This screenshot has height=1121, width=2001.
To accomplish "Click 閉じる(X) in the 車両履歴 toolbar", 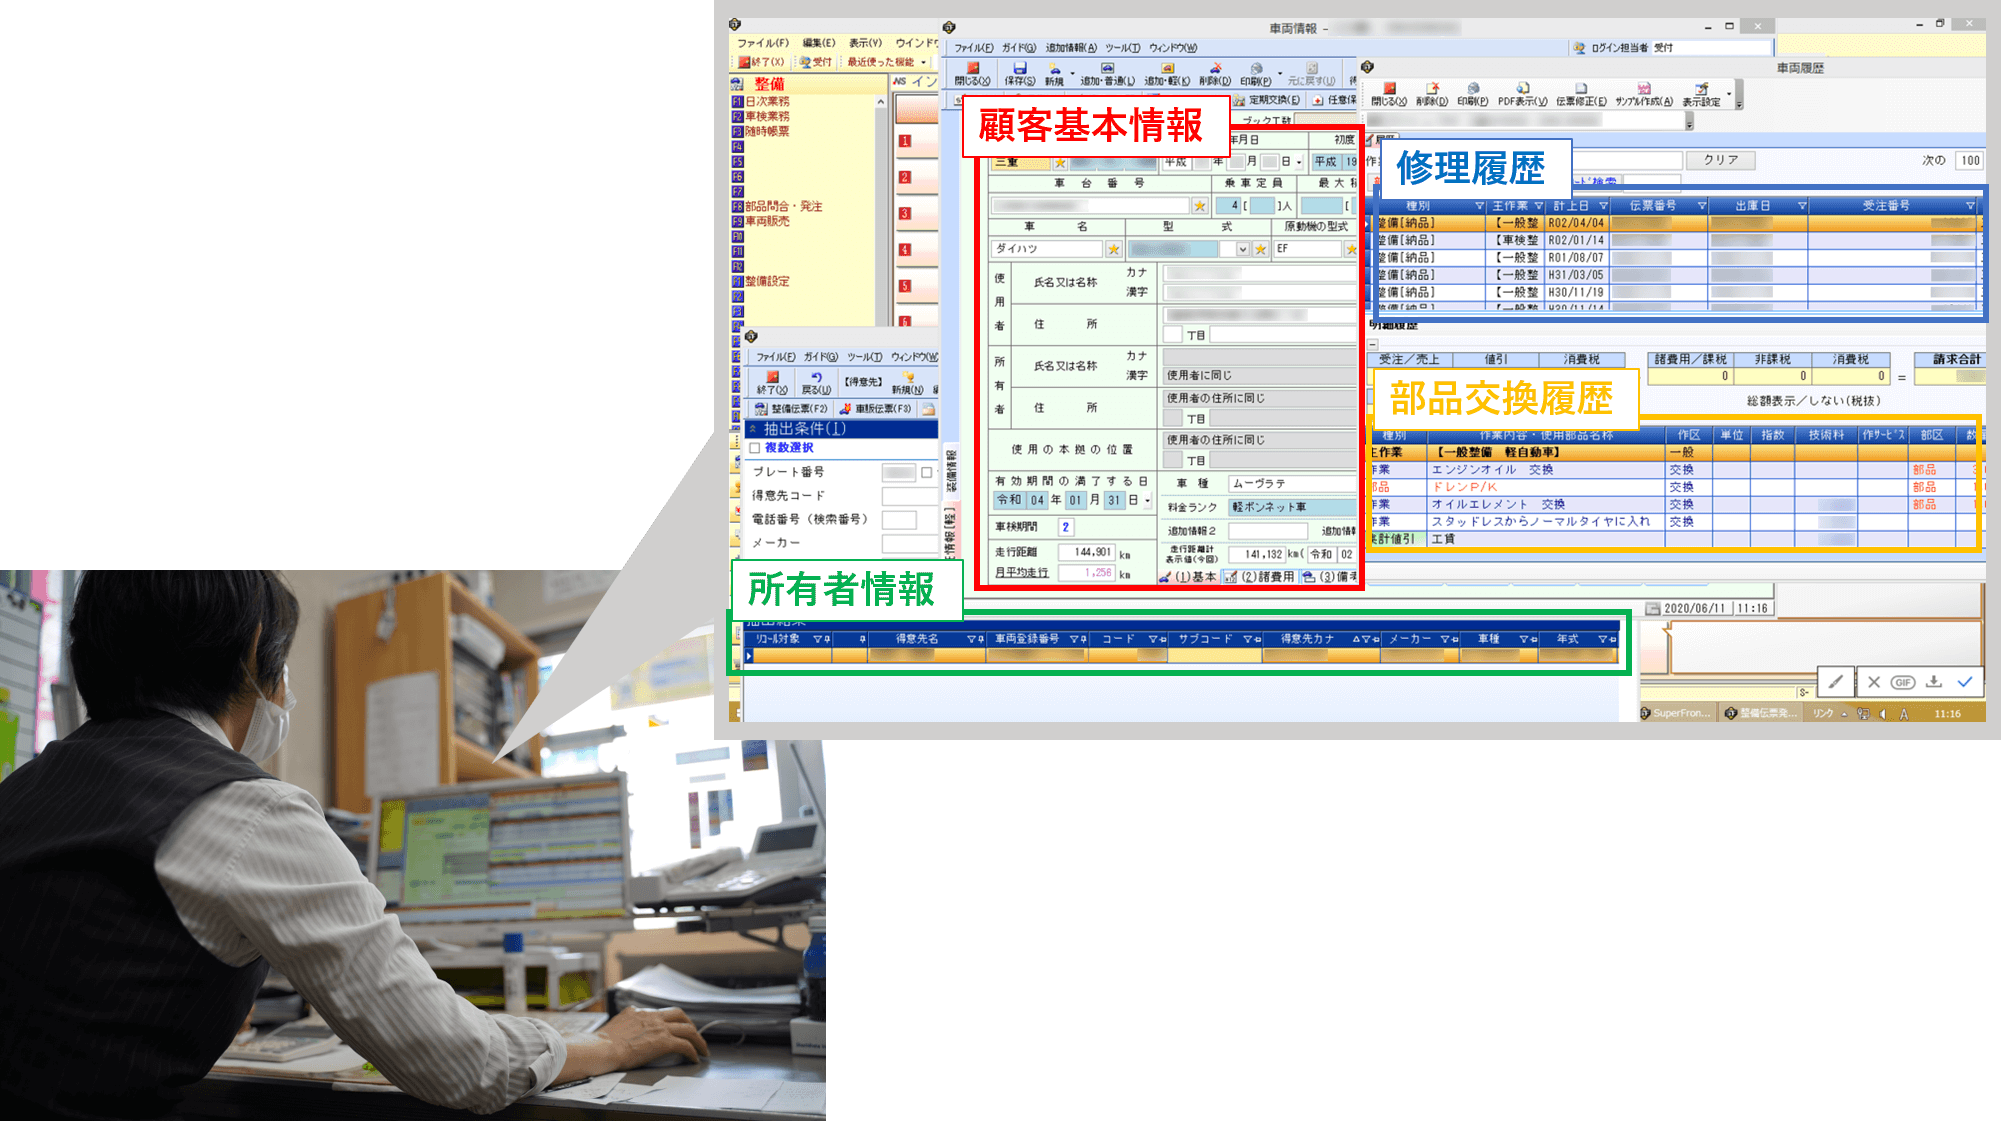I will click(1388, 95).
